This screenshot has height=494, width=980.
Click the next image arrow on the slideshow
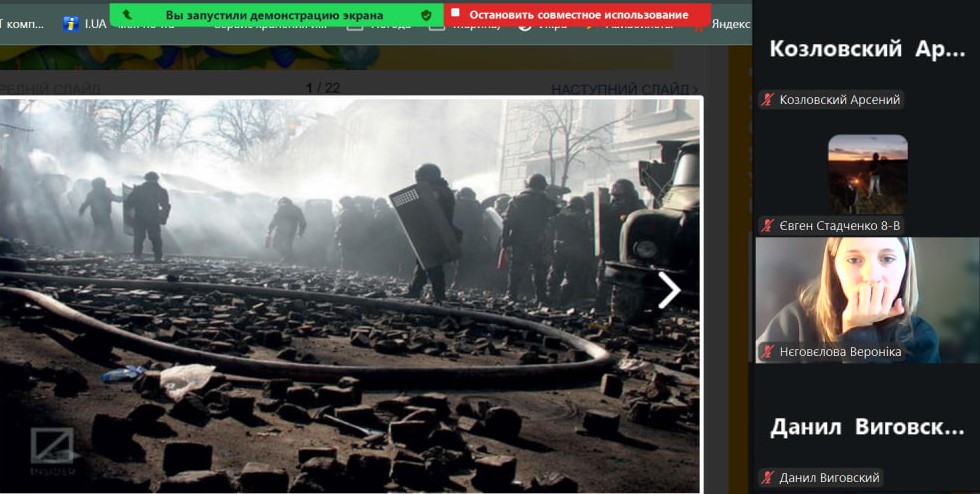click(668, 290)
